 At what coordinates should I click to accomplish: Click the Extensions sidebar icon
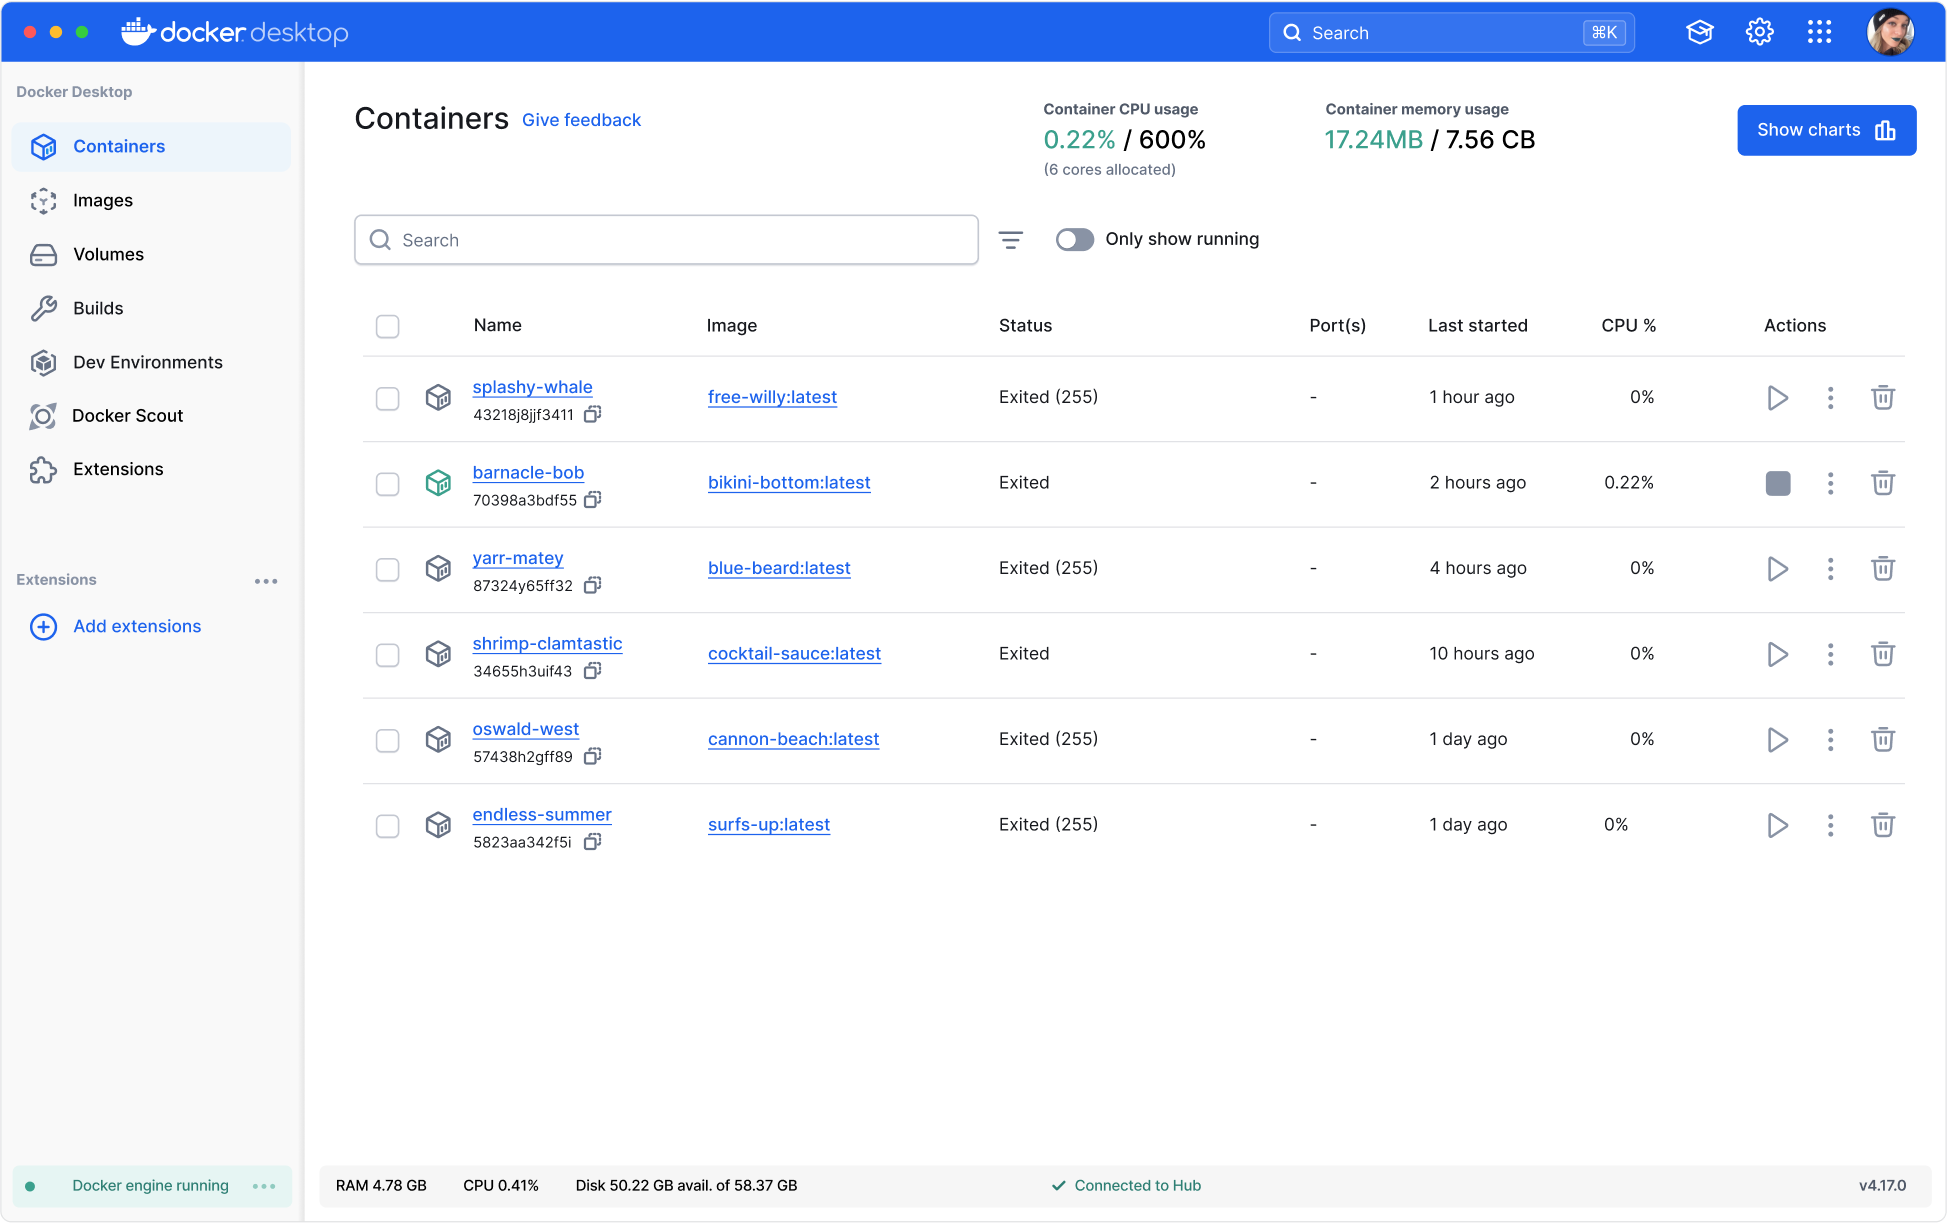42,468
